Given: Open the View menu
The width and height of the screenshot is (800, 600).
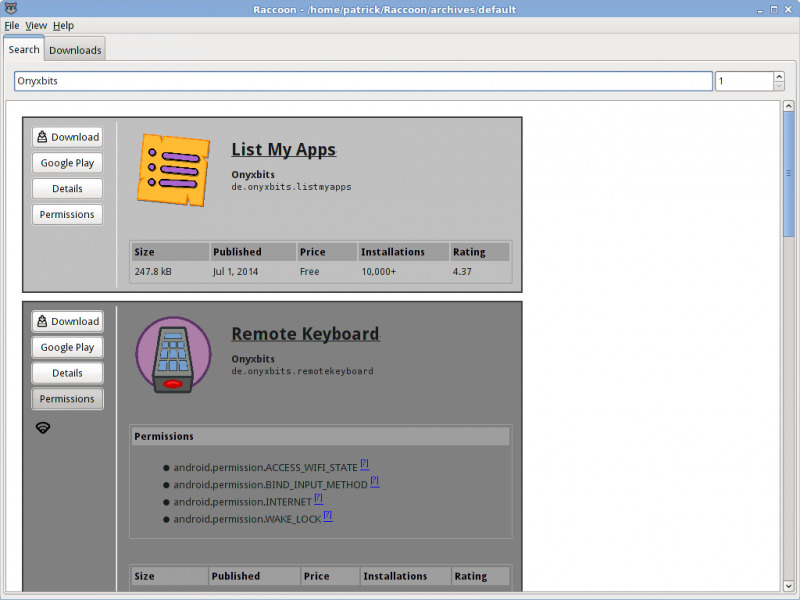Looking at the screenshot, I should click(x=36, y=25).
